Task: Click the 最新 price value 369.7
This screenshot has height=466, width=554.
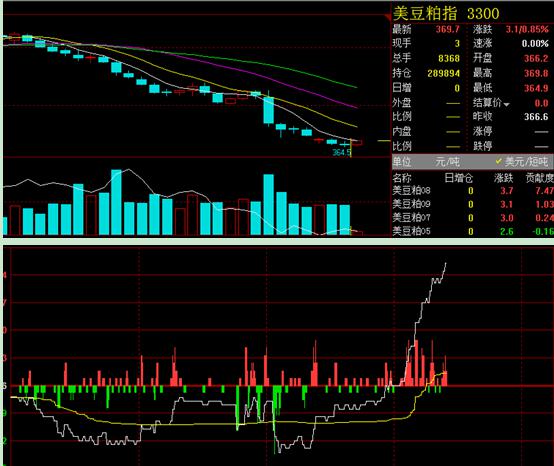Action: [x=448, y=29]
